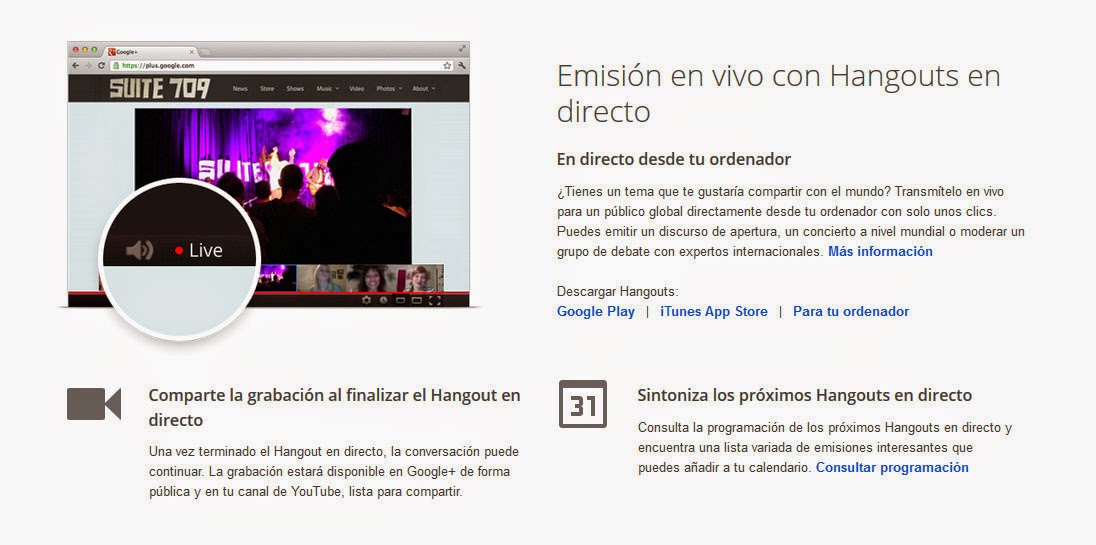This screenshot has height=545, width=1096.
Task: Click the Descargar Hangouts label
Action: (618, 291)
